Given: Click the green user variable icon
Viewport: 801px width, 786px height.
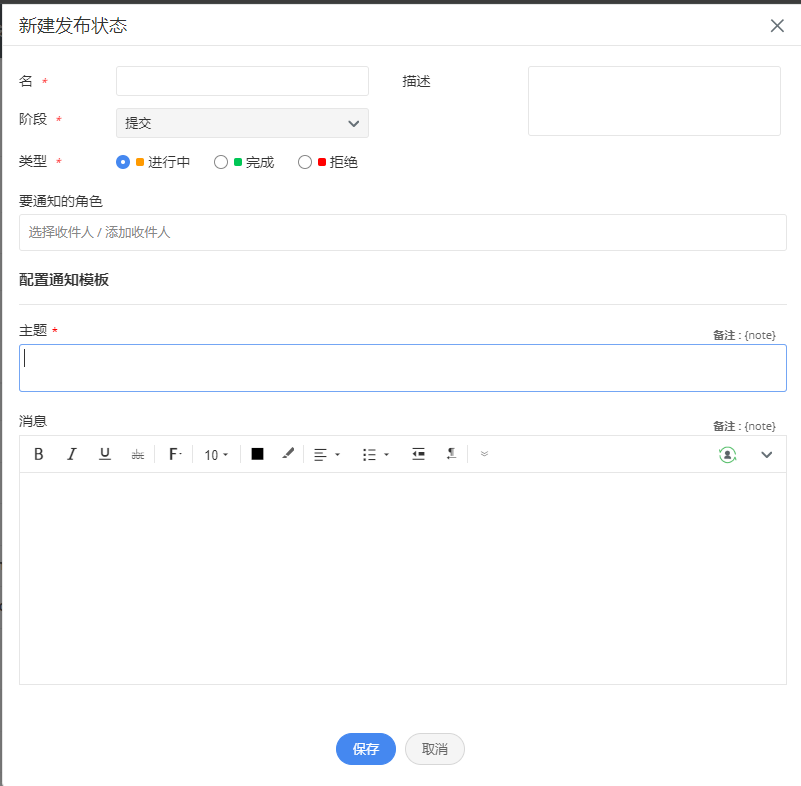Looking at the screenshot, I should click(727, 455).
